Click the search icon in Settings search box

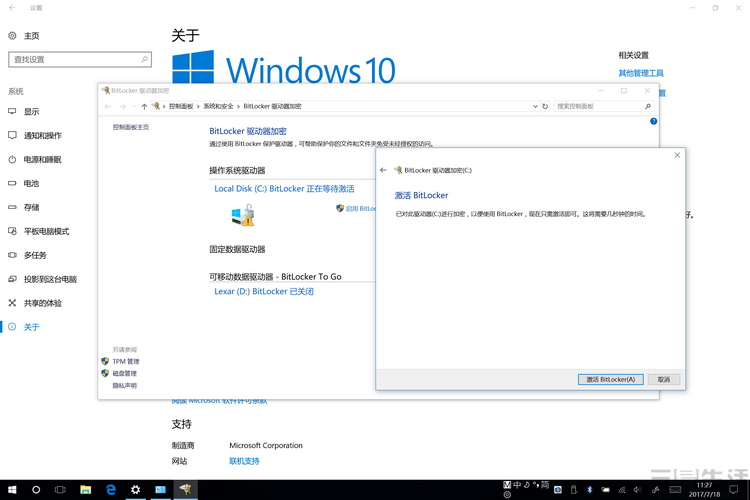click(x=144, y=59)
